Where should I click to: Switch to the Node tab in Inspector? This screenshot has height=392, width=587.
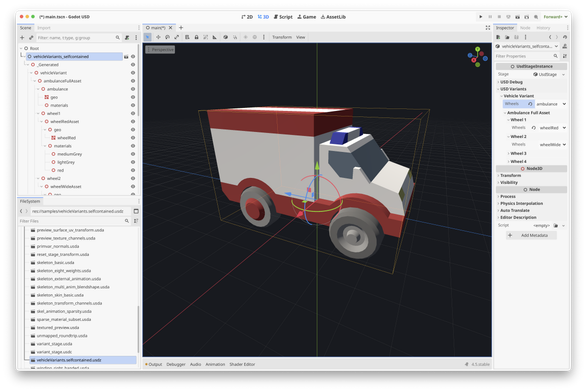[525, 28]
